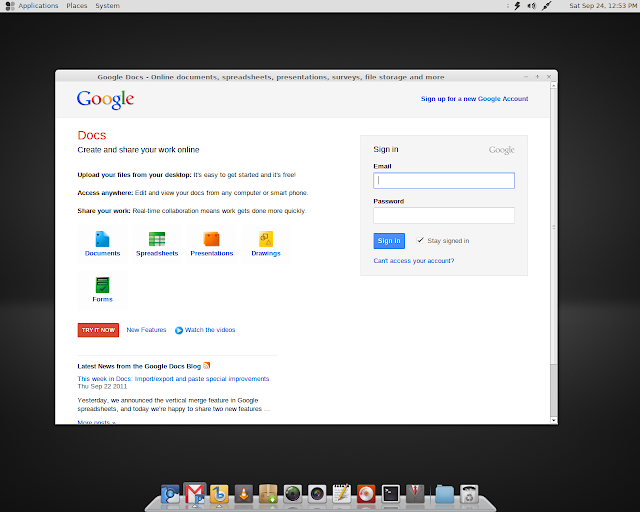Screen dimensions: 640x512
Task: Toggle the Stay signed in checkbox
Action: pos(420,240)
